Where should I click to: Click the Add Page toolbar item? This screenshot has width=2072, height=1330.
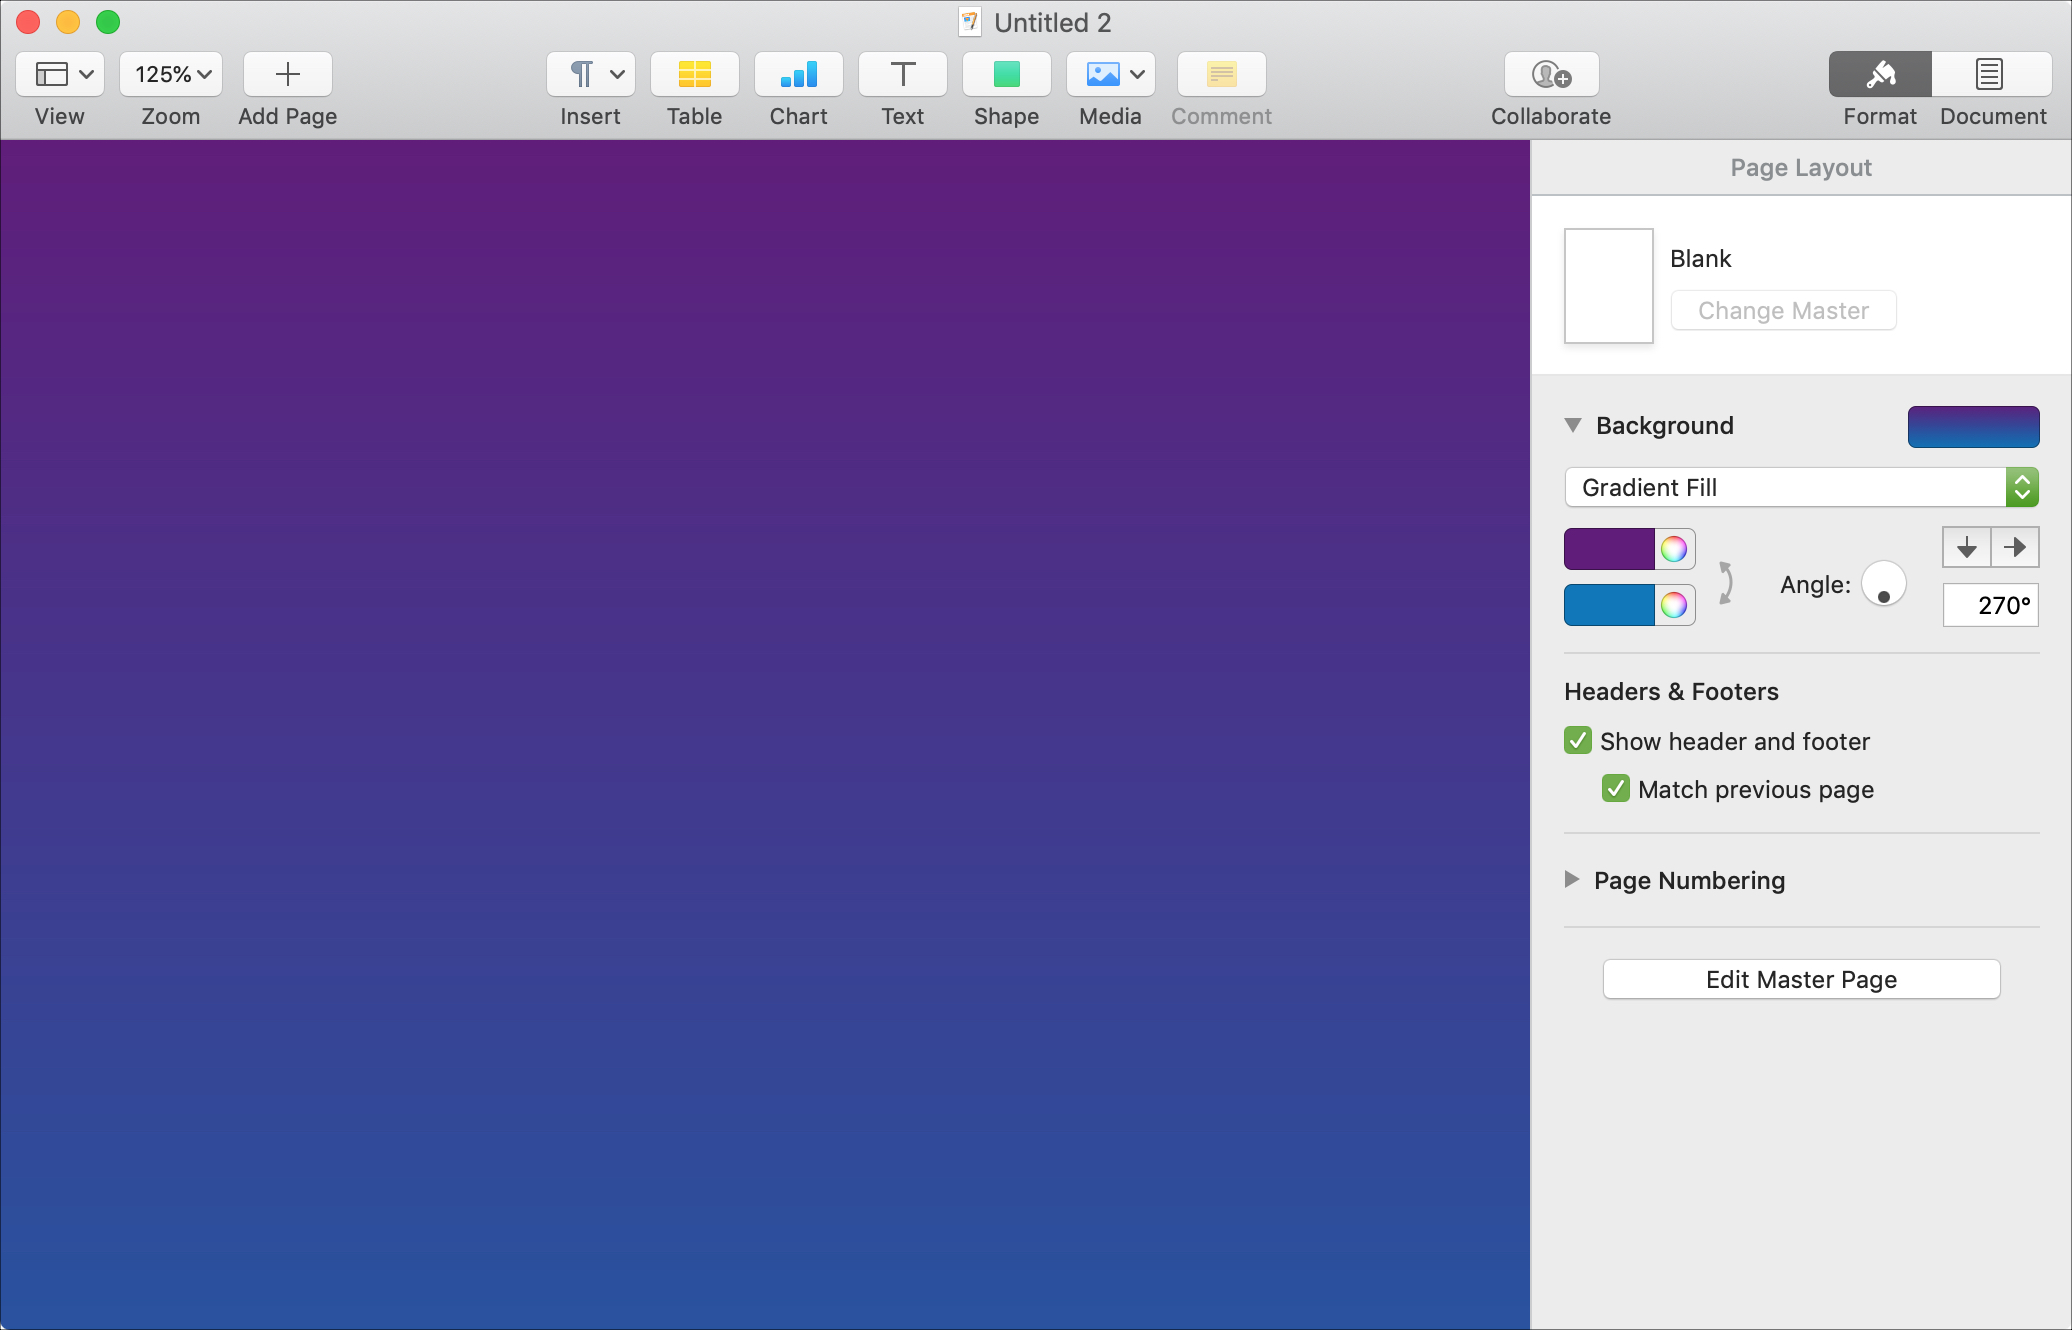(287, 88)
